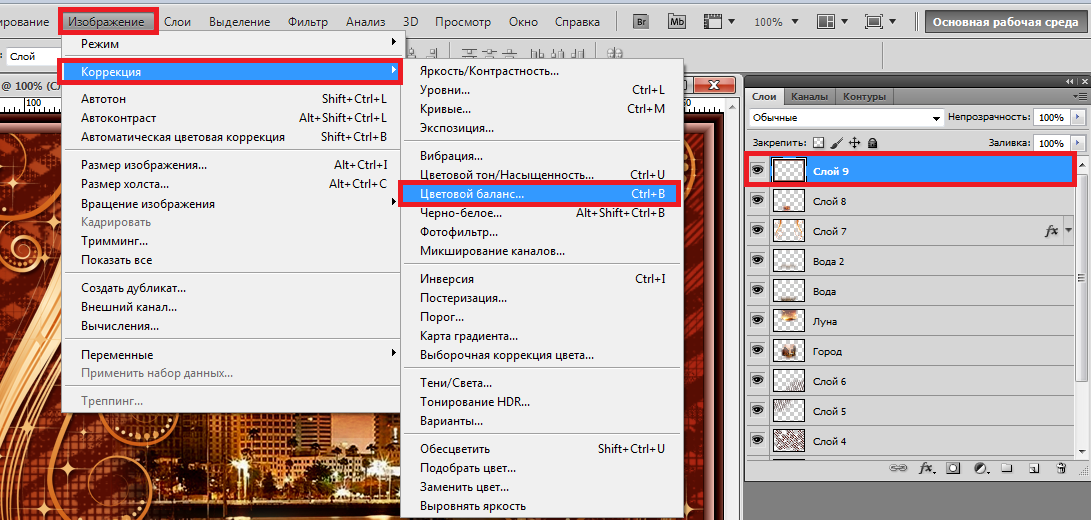Open the Изображение menu

click(x=107, y=22)
